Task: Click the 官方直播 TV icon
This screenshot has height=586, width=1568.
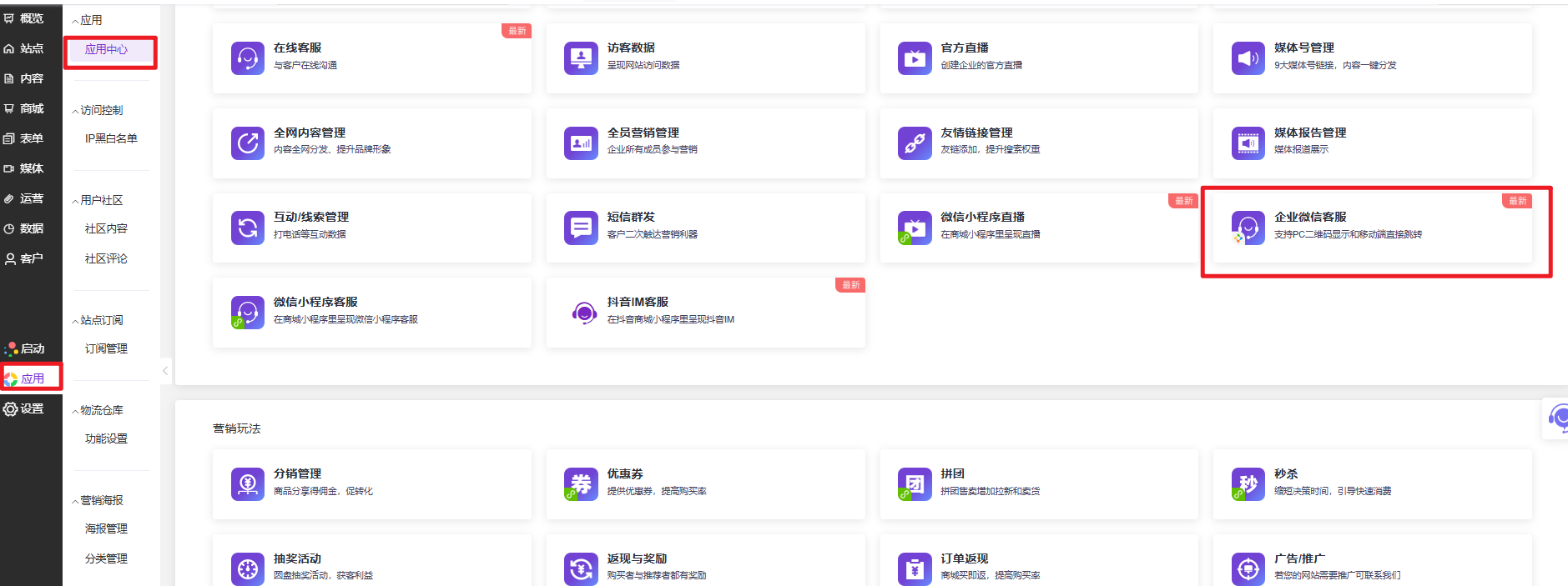Action: point(913,58)
